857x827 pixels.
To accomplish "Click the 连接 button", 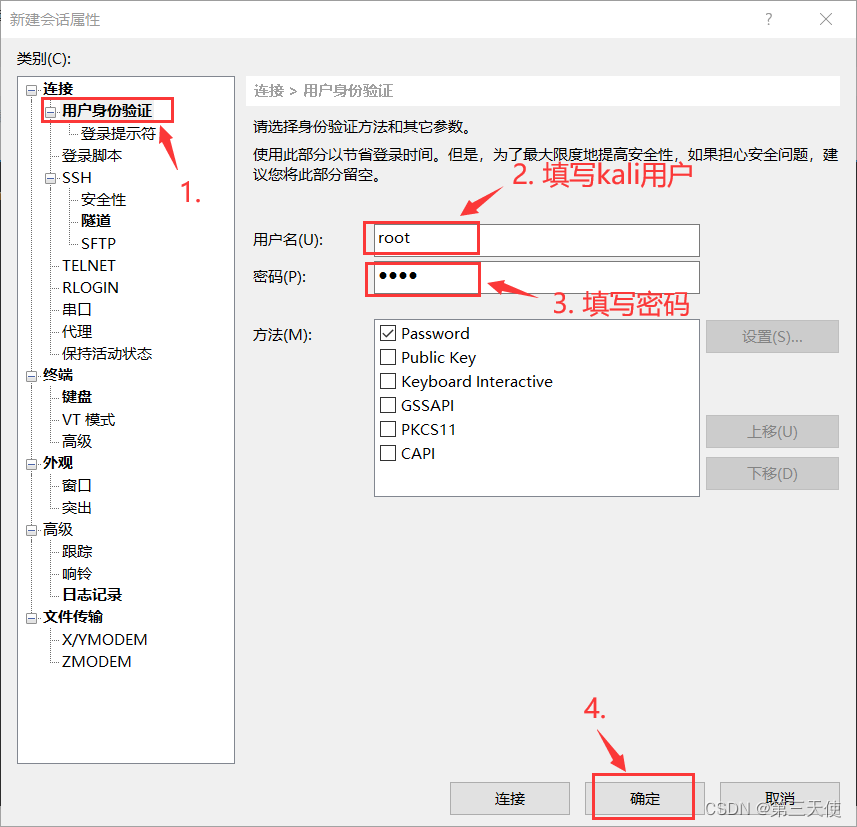I will pos(510,798).
